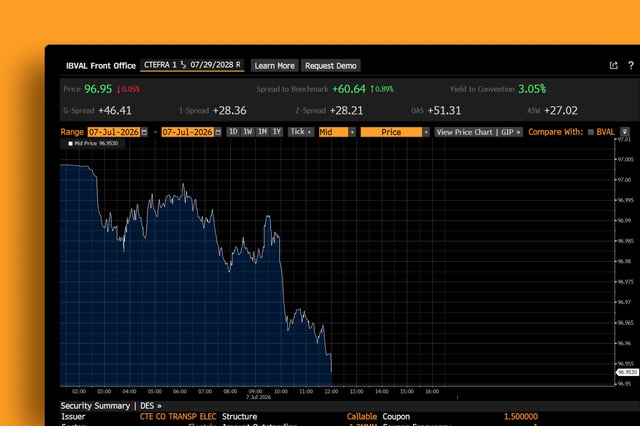Select the 1Y range tab
This screenshot has height=426, width=640.
276,132
